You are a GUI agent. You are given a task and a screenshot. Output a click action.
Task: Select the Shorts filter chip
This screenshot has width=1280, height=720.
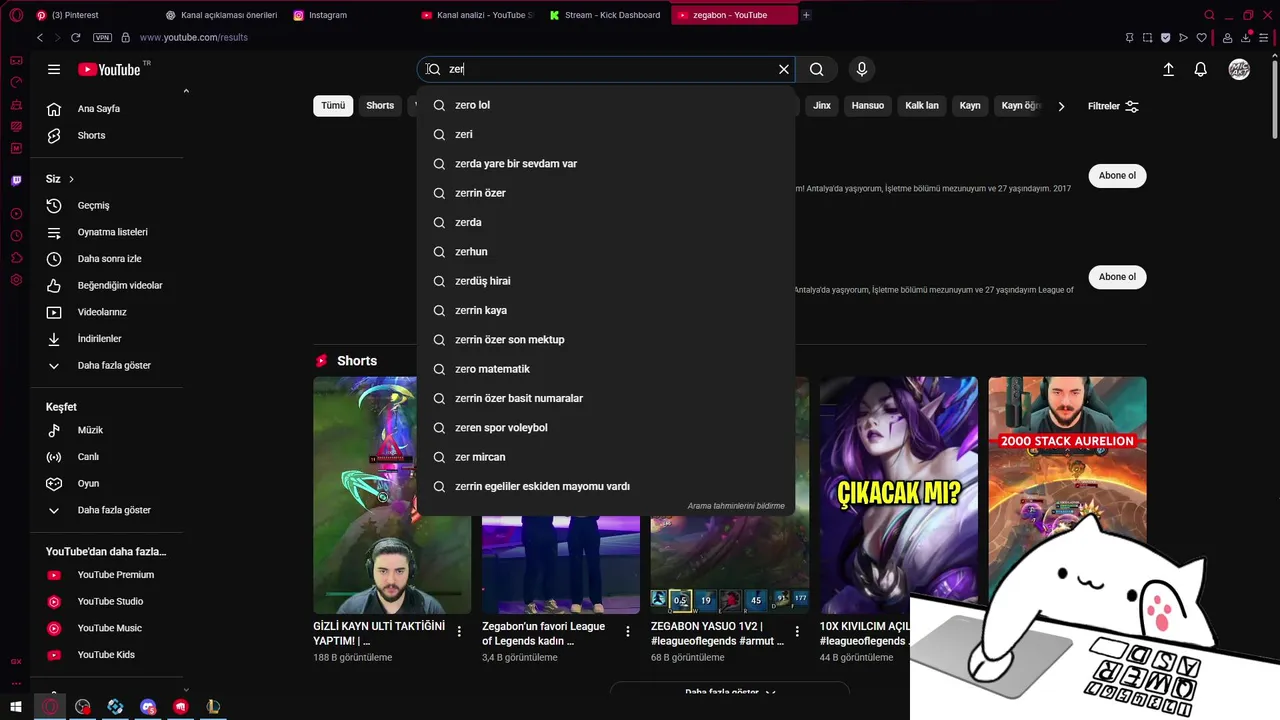(380, 105)
